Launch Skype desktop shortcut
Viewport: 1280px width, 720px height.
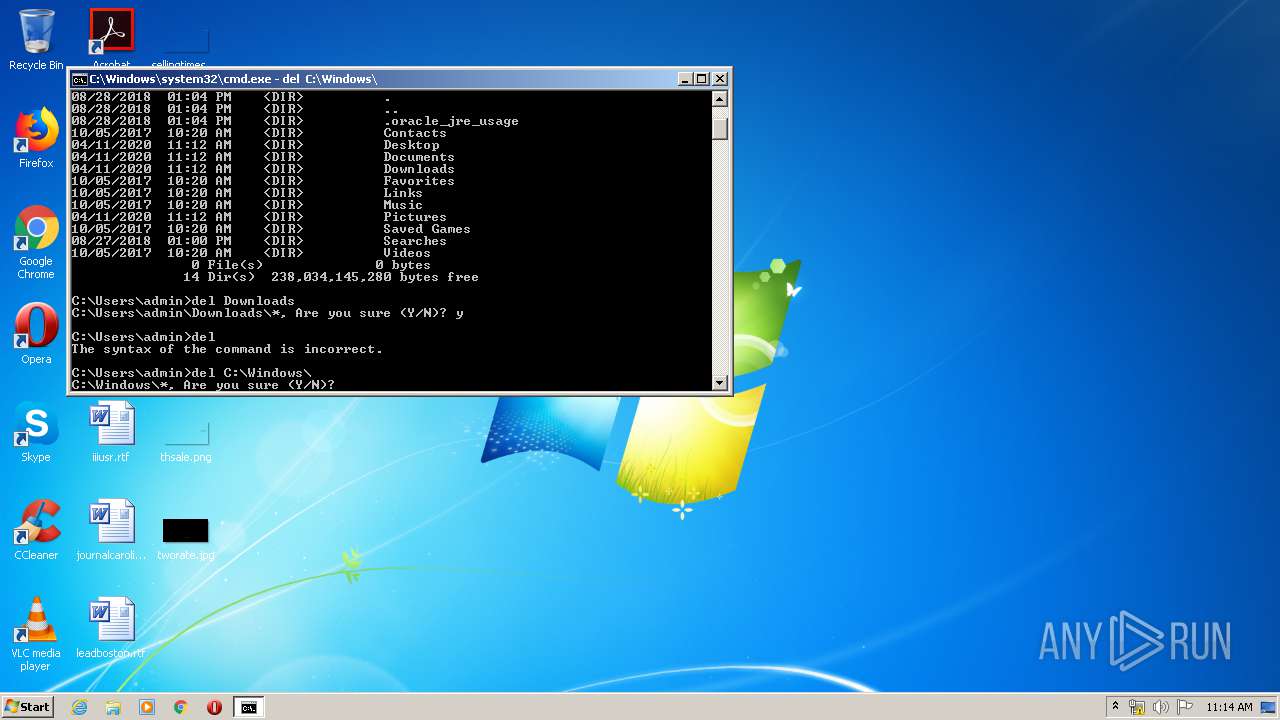point(36,432)
